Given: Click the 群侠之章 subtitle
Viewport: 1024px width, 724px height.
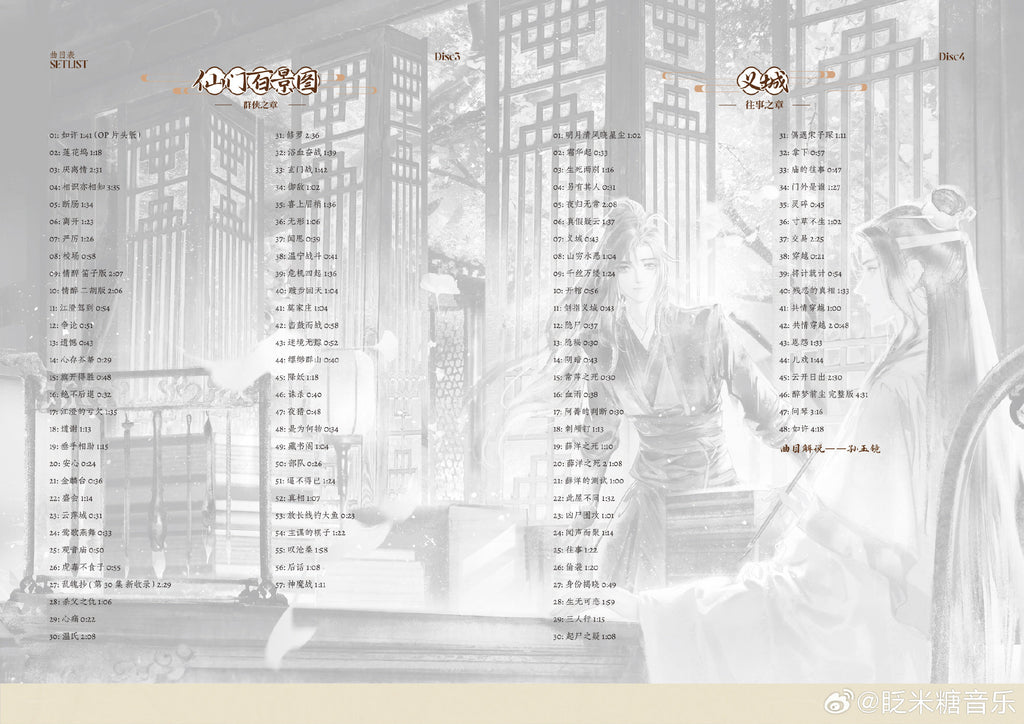Looking at the screenshot, I should 256,104.
